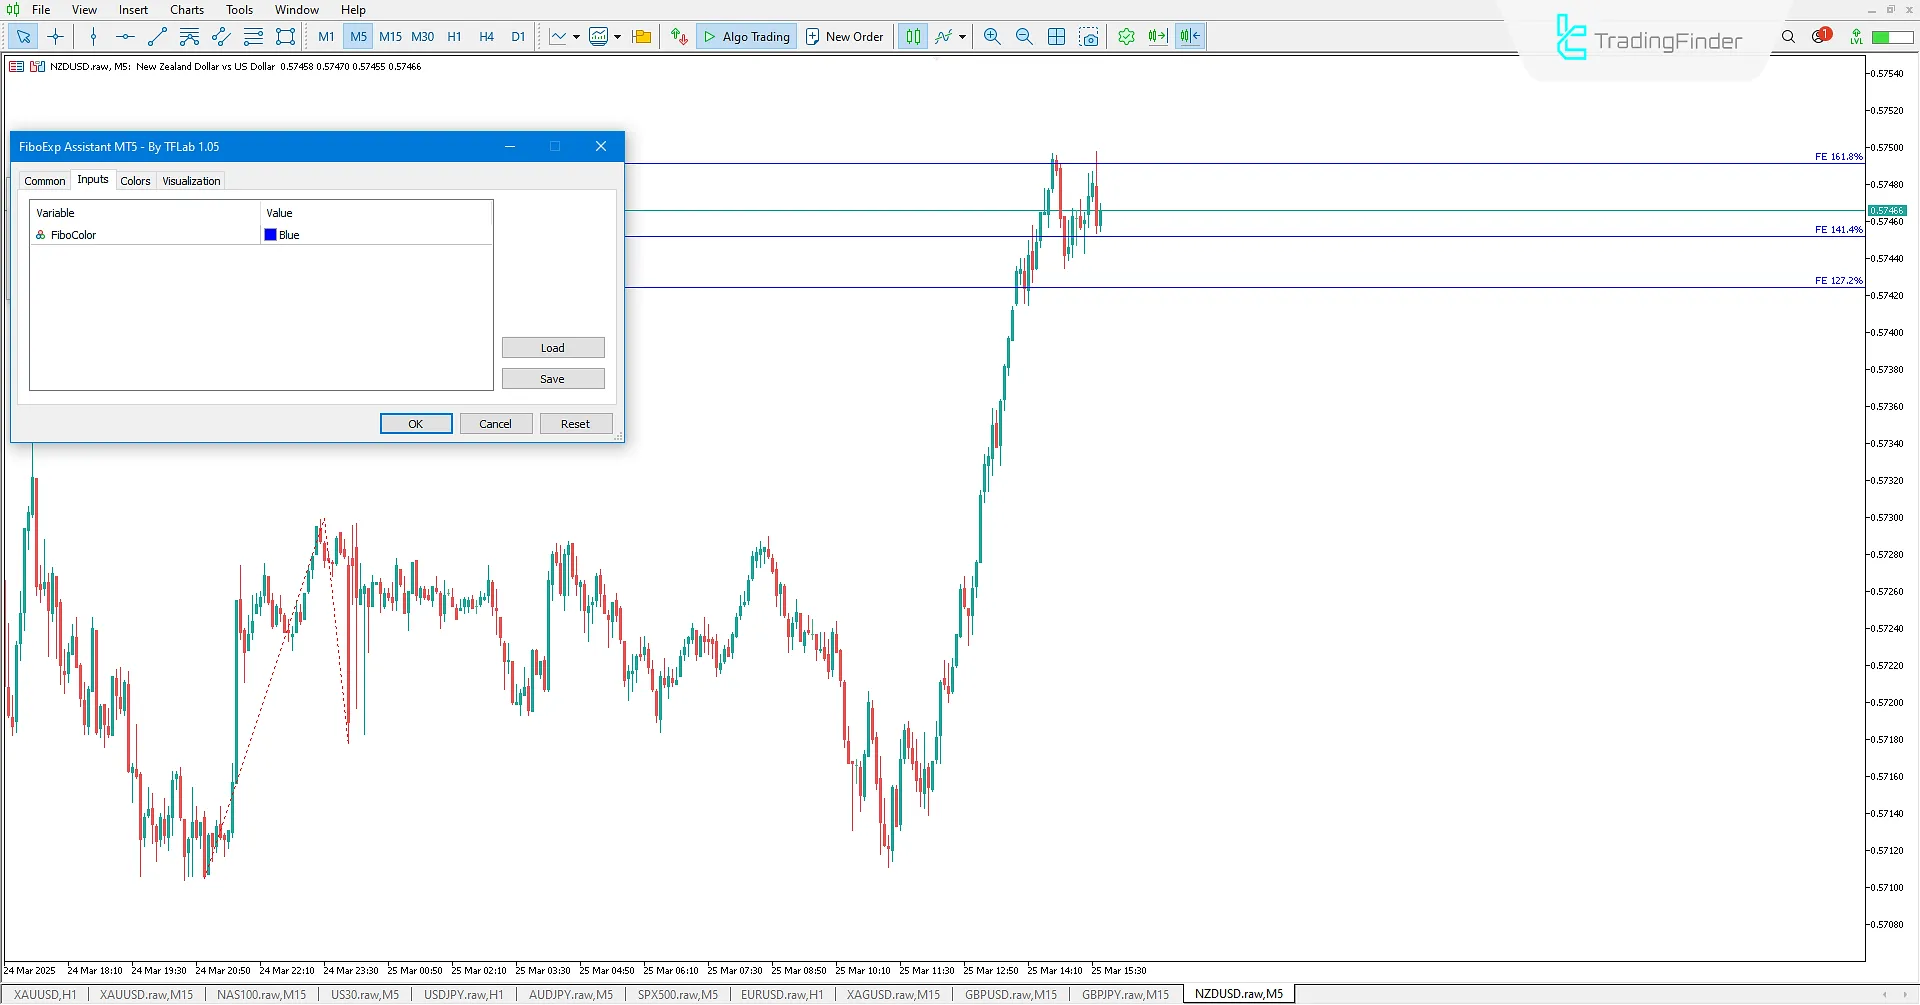
Task: Open a New Order window
Action: pos(844,36)
